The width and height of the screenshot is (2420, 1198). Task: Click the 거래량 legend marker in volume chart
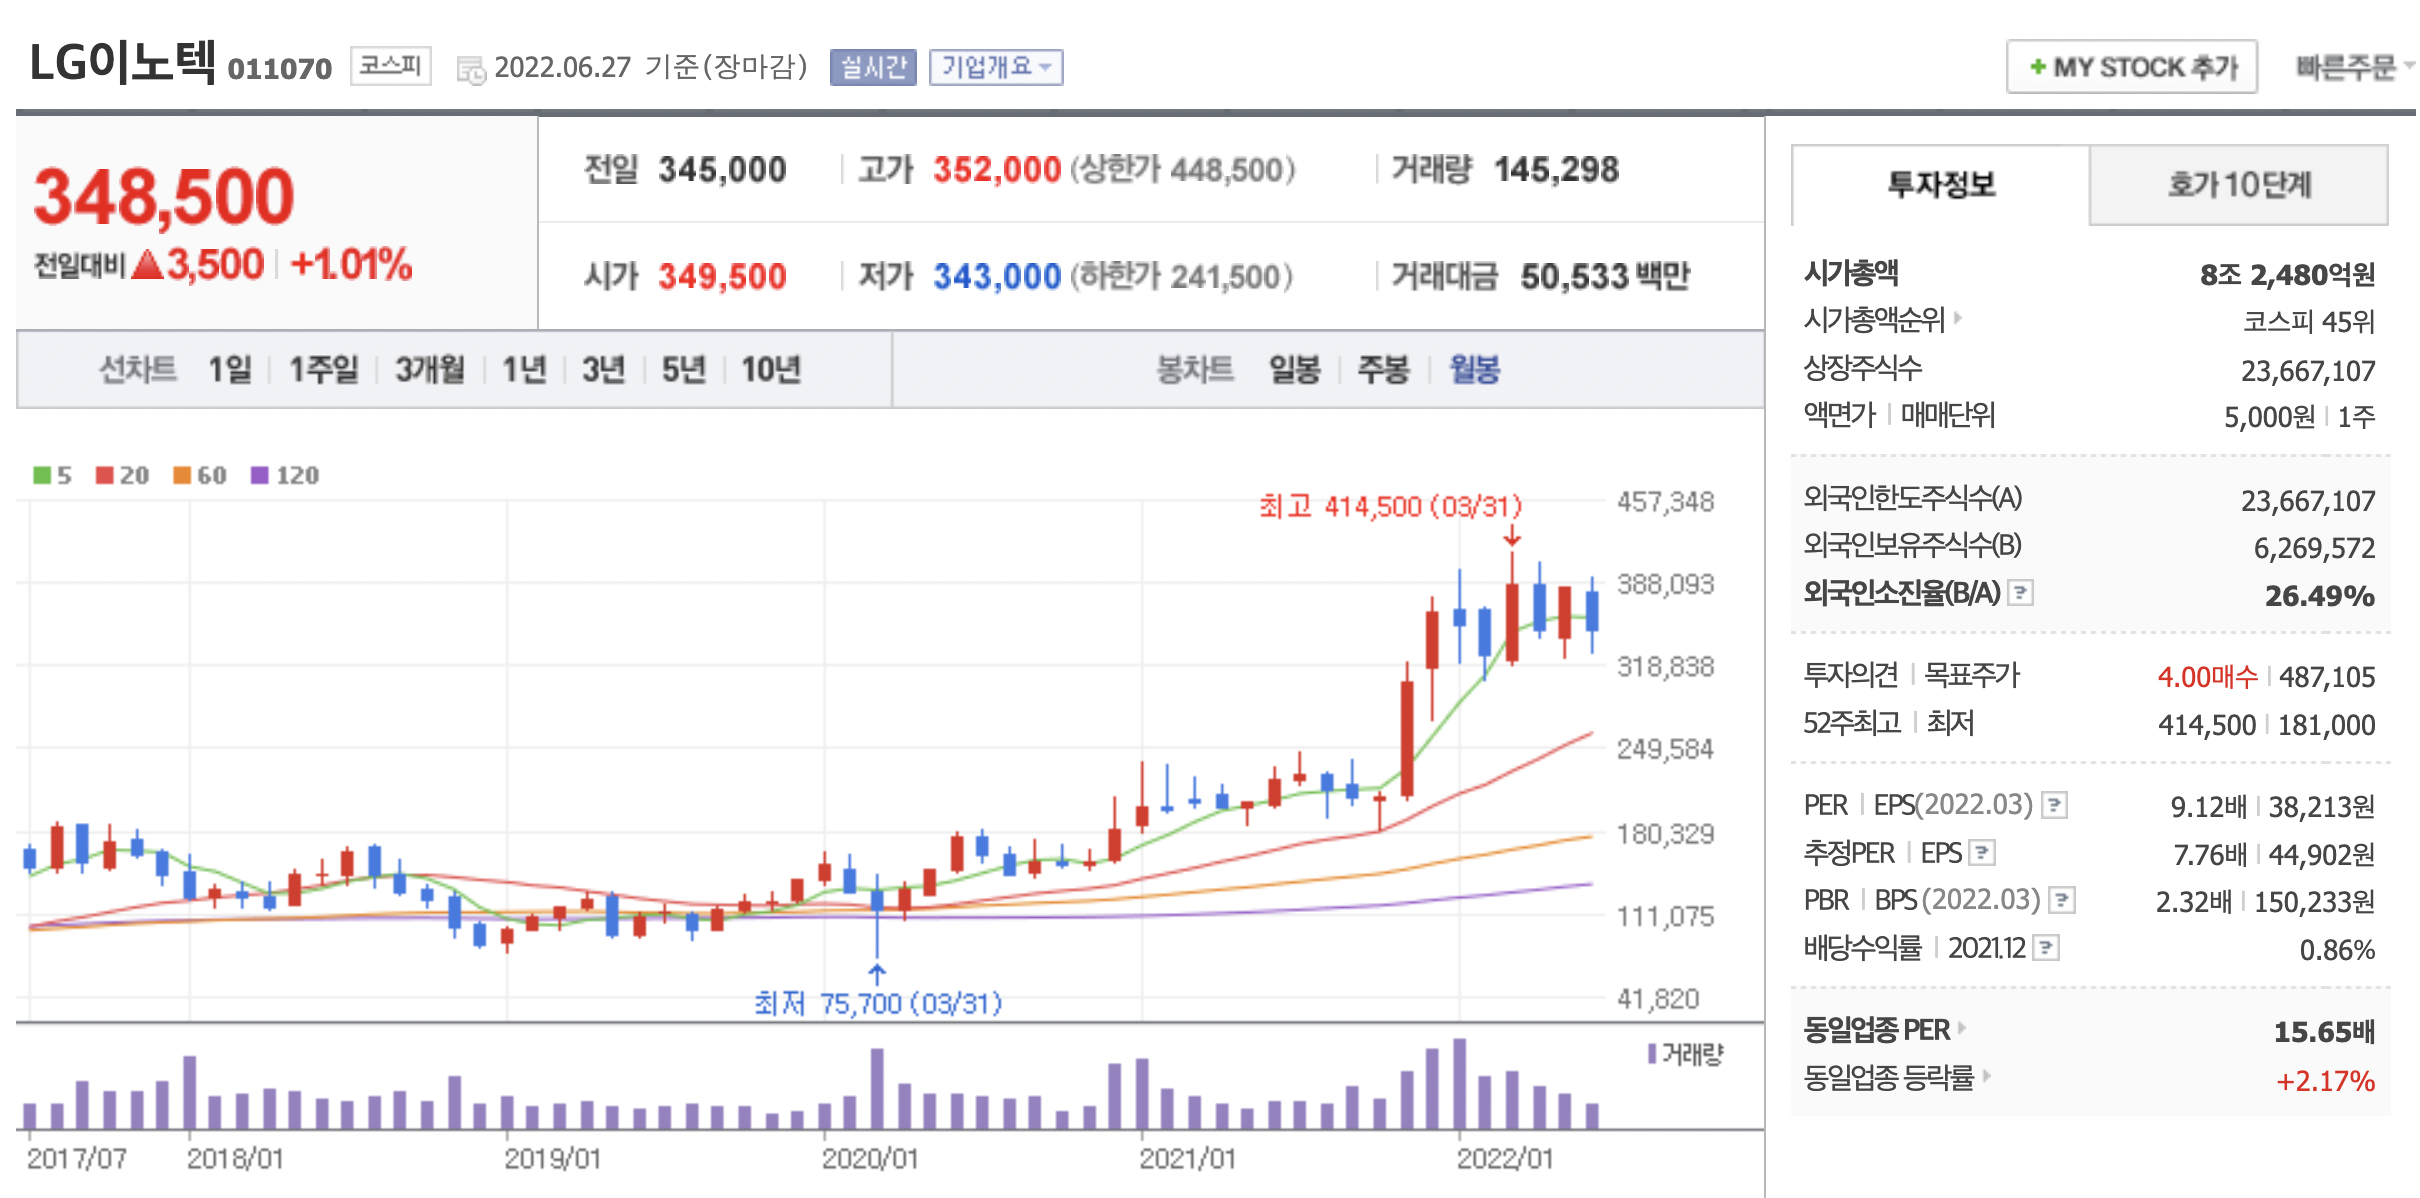(1652, 1054)
